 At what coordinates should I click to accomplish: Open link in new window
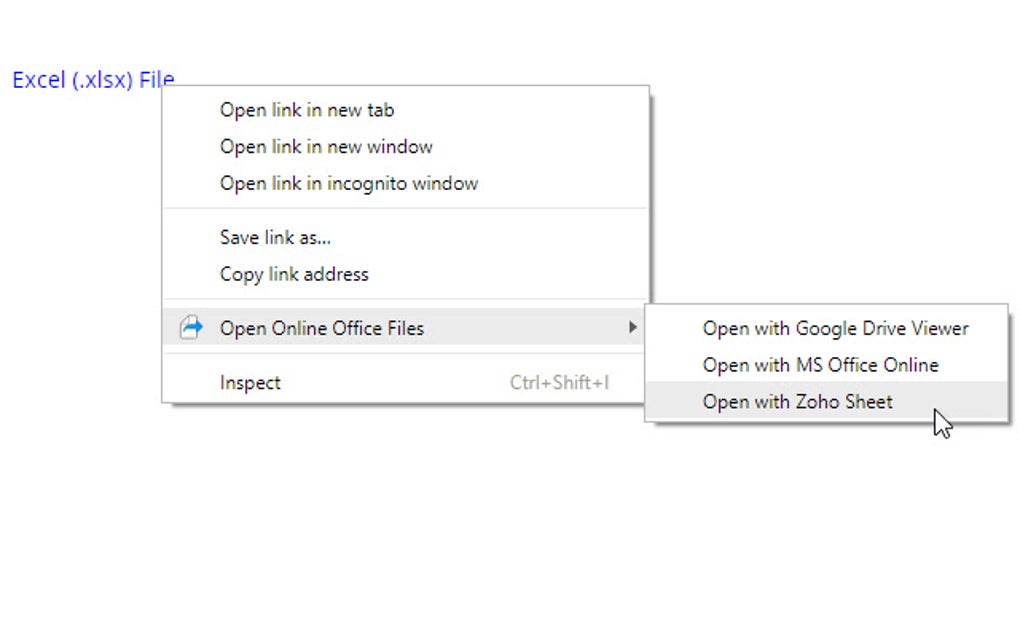[326, 146]
